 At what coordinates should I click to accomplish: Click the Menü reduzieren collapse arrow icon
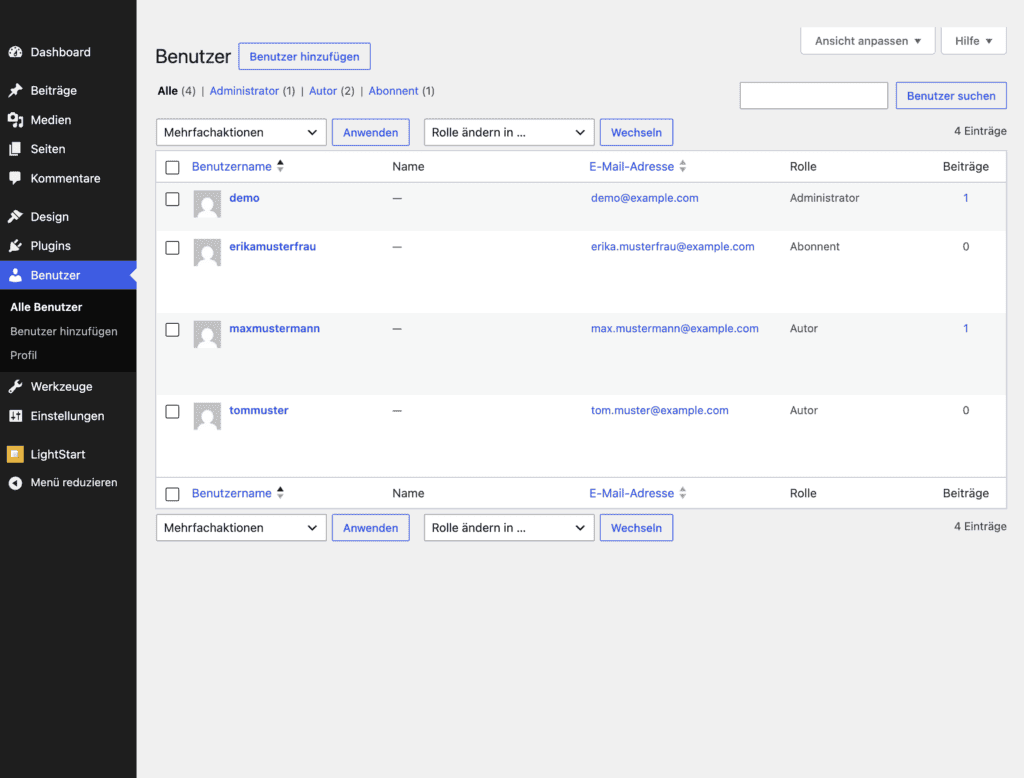pyautogui.click(x=16, y=483)
